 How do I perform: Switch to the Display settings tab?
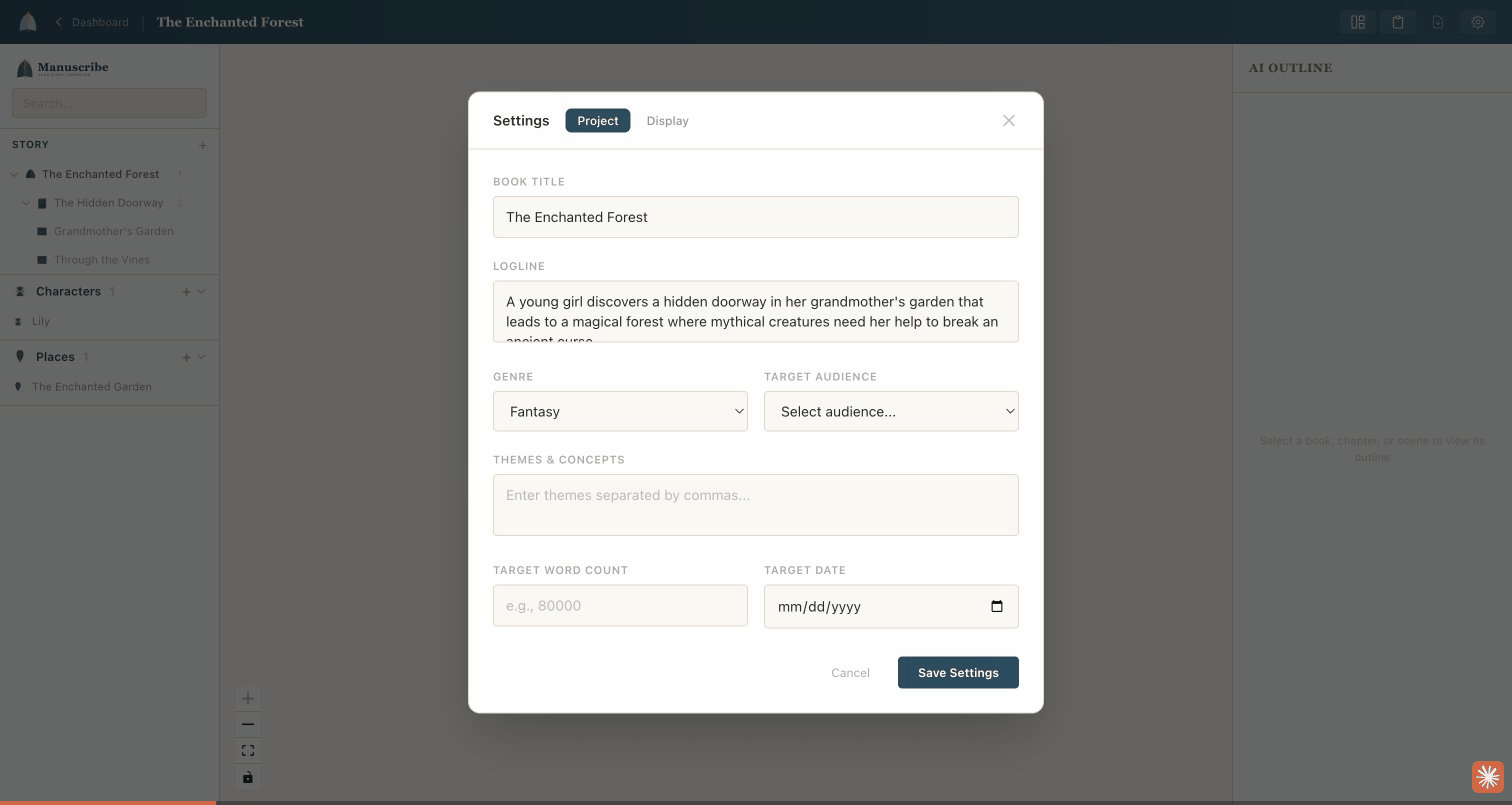tap(667, 120)
